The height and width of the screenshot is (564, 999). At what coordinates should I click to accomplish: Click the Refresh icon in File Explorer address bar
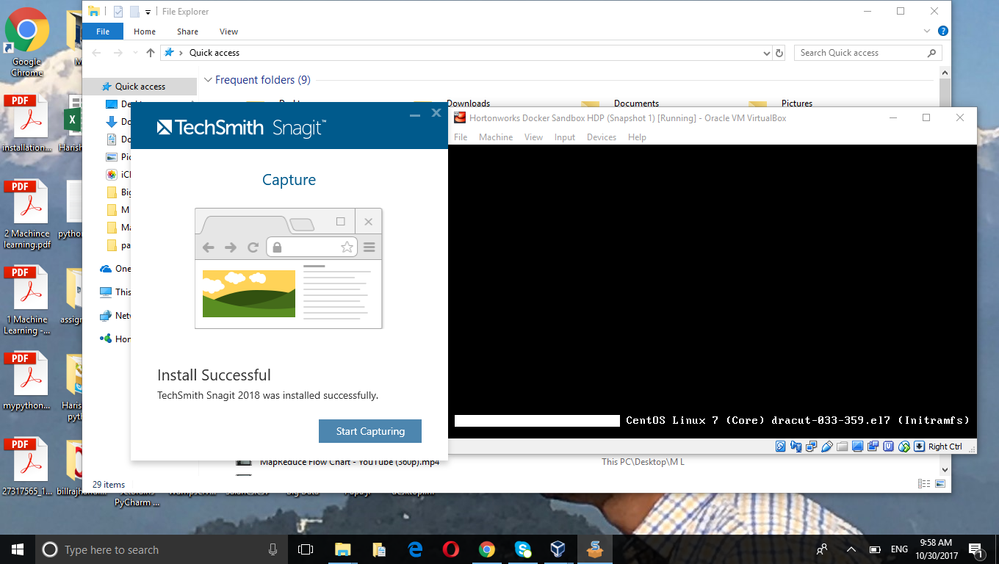[779, 53]
